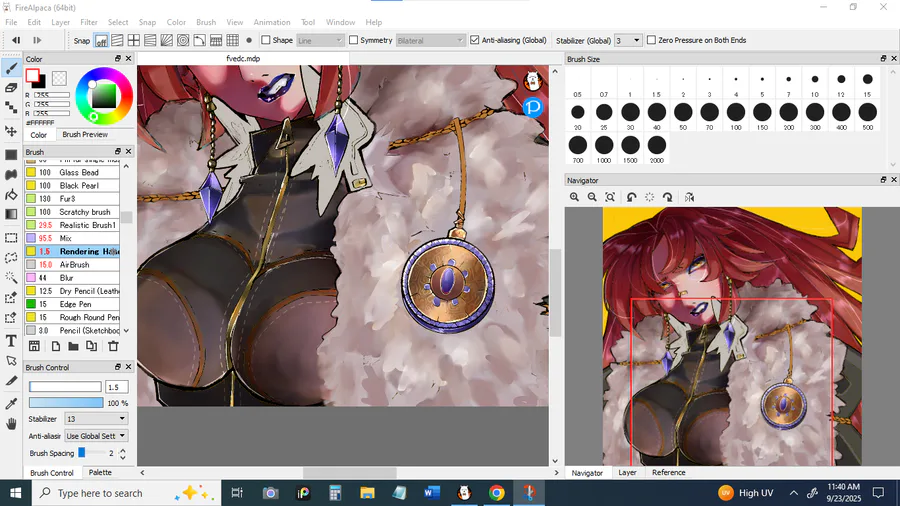This screenshot has width=900, height=506.
Task: Enable curve snap
Action: point(200,40)
